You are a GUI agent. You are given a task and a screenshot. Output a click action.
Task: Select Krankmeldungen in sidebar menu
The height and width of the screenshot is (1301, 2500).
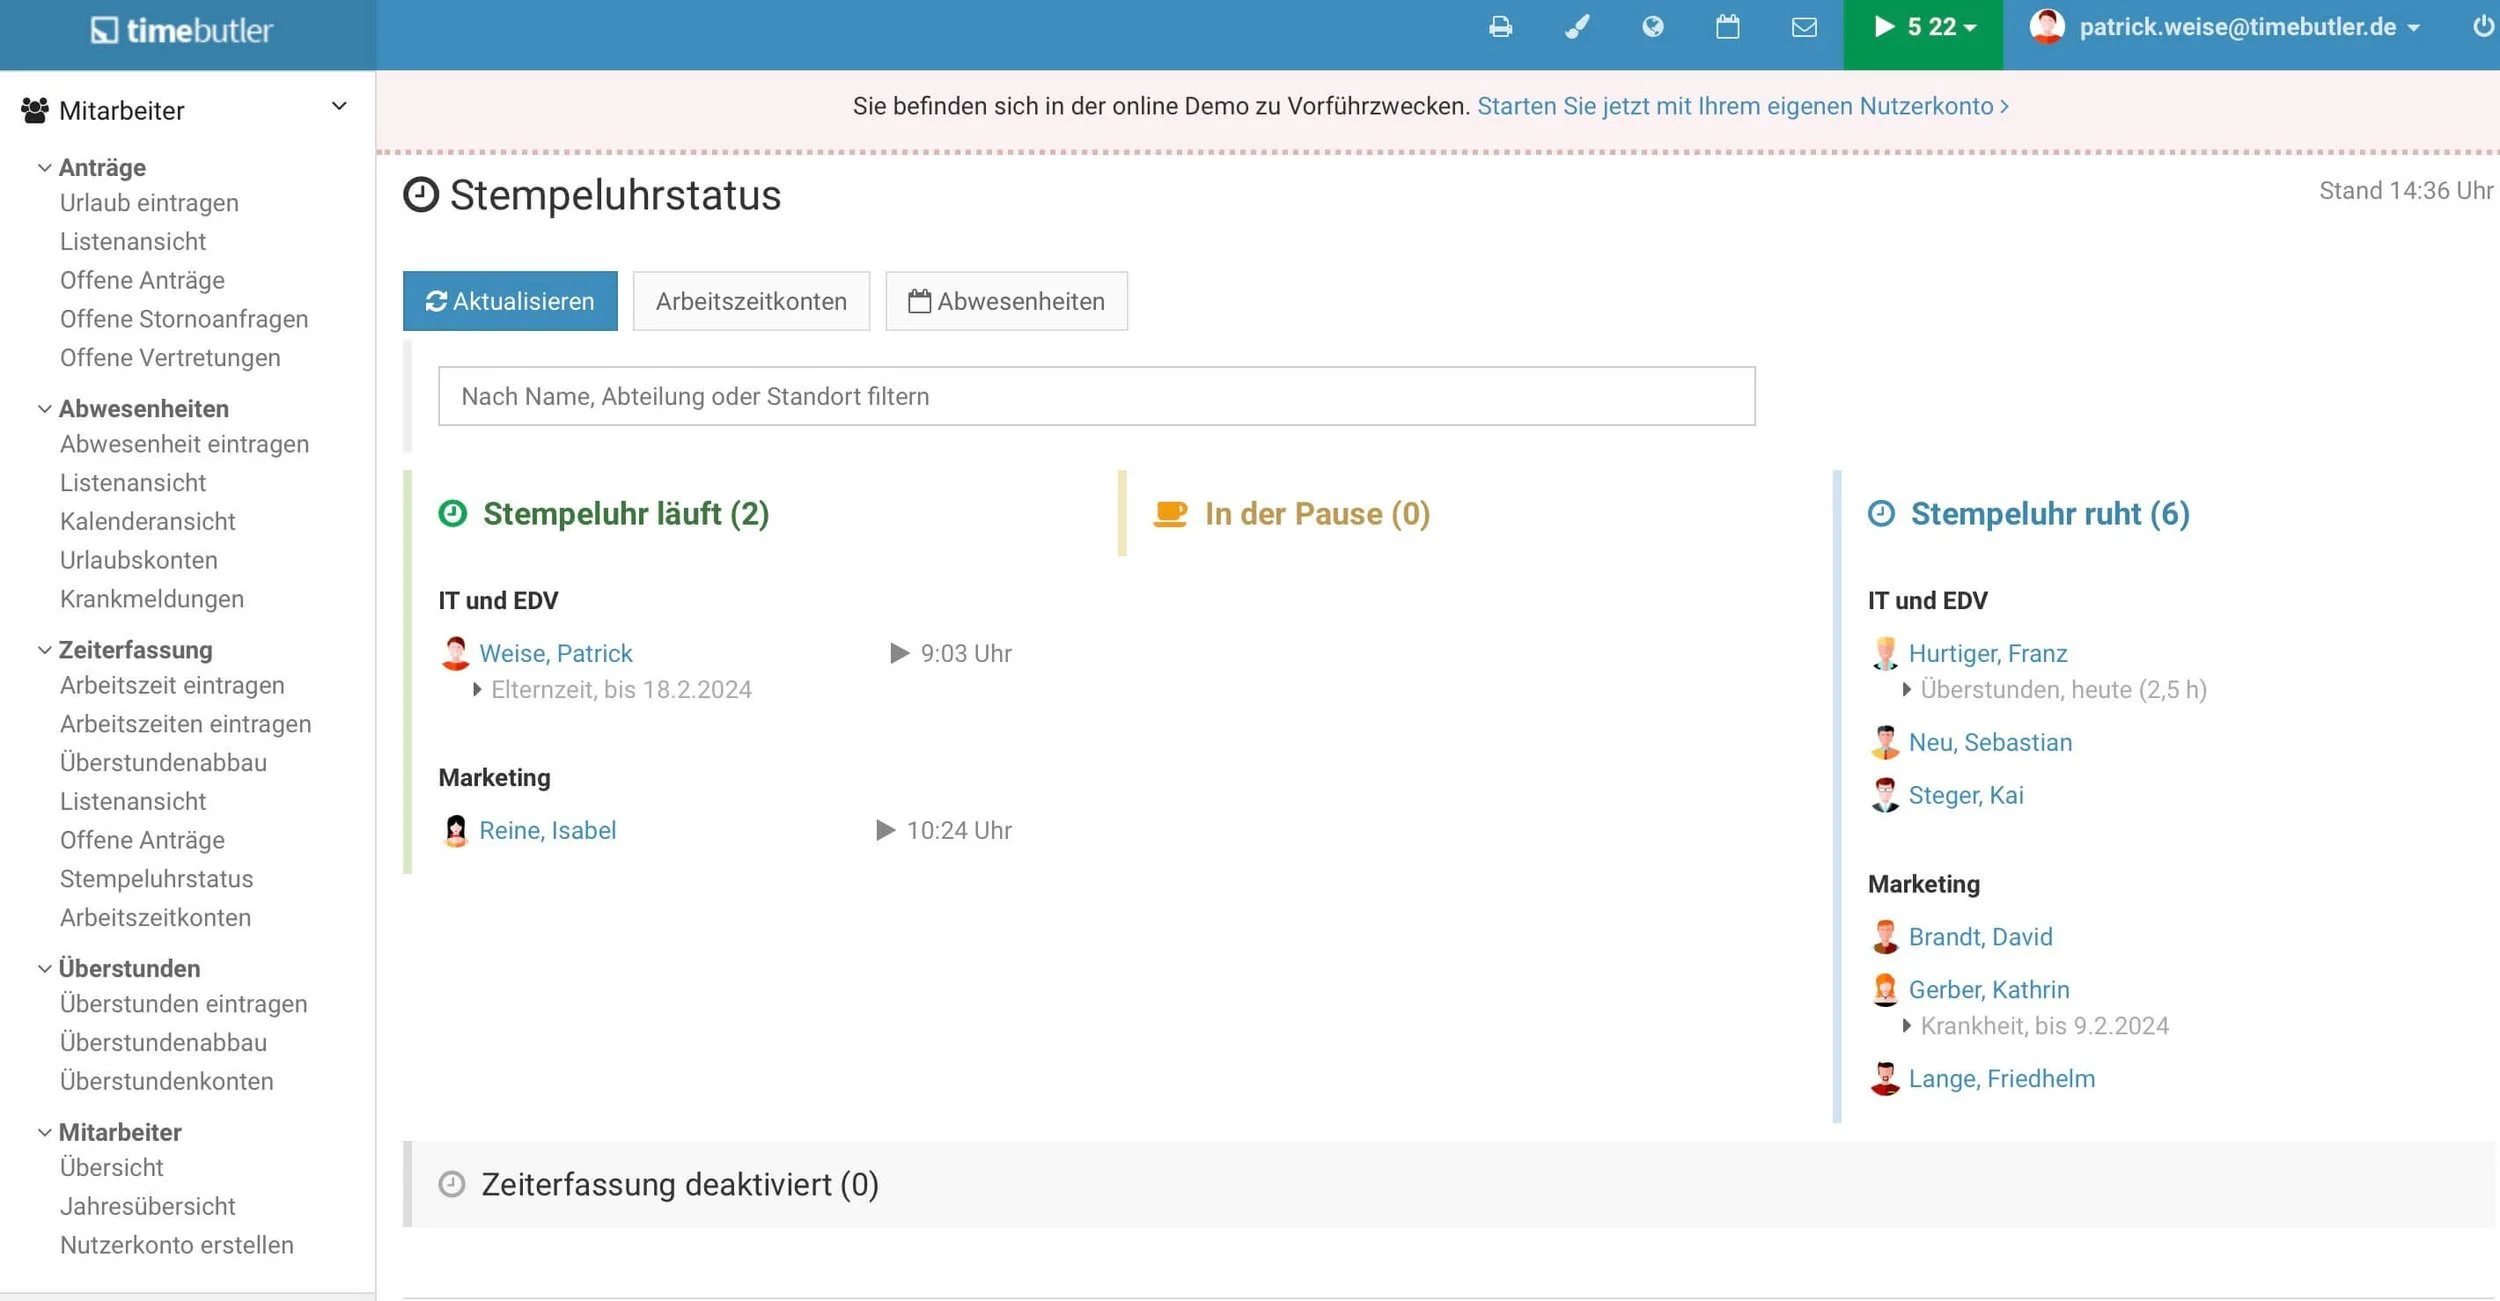(152, 599)
